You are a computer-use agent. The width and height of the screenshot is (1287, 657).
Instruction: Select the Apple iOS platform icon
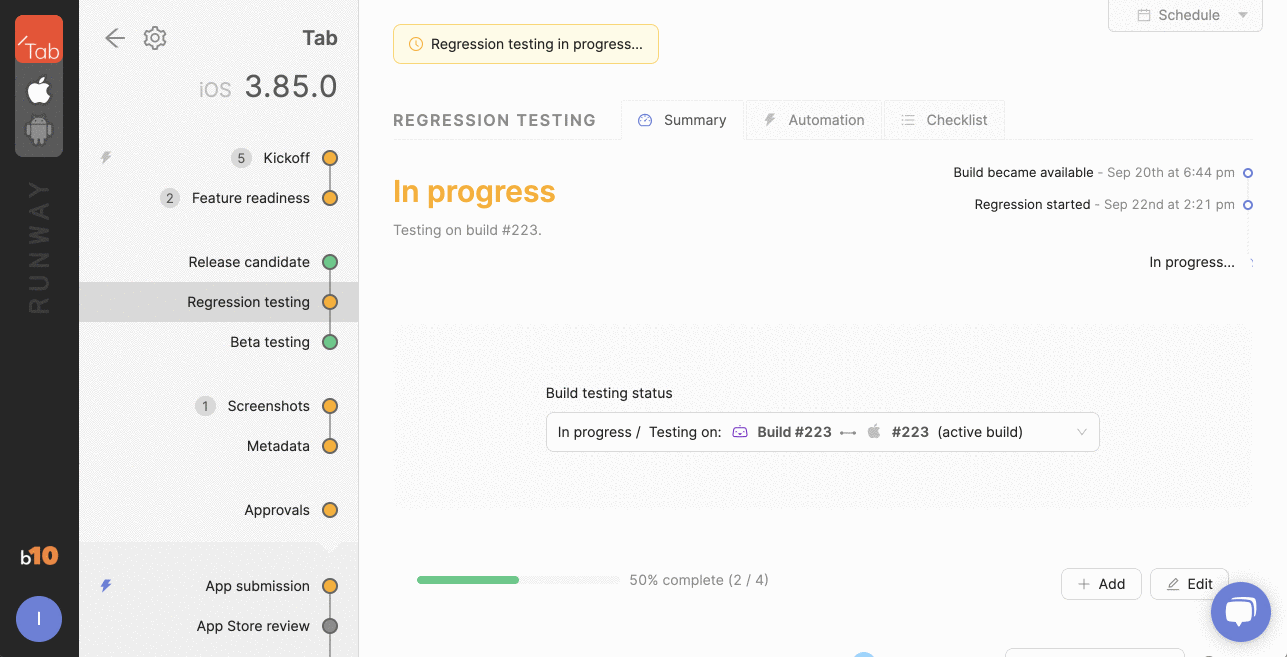39,92
